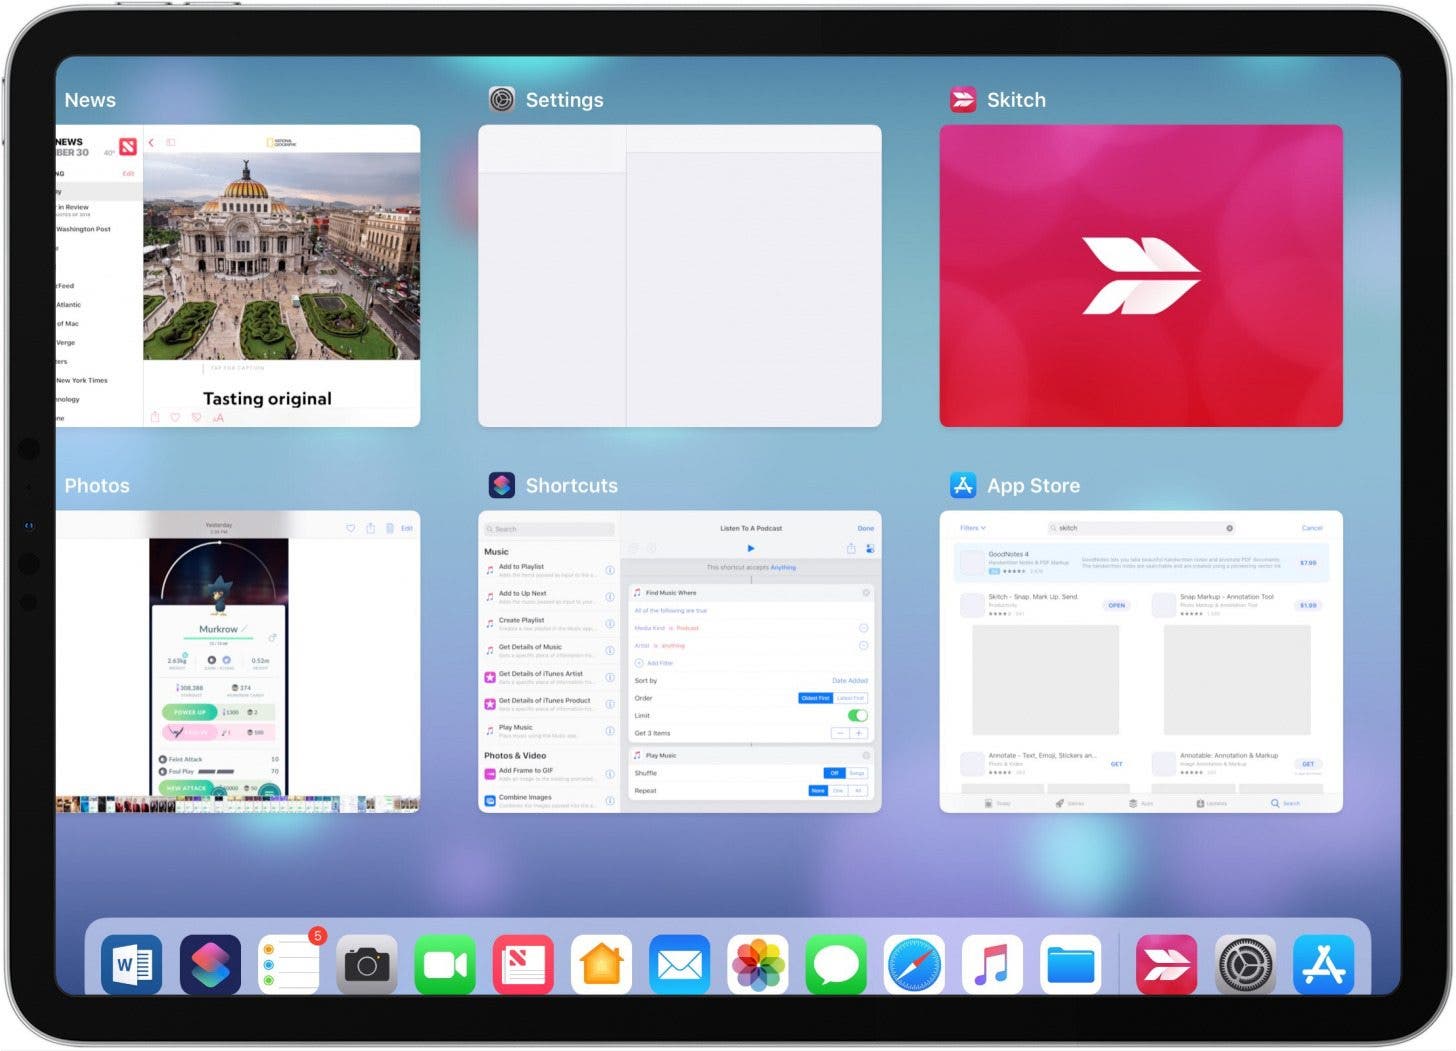1456x1051 pixels.
Task: Open App Store from dock recents
Action: [1324, 964]
